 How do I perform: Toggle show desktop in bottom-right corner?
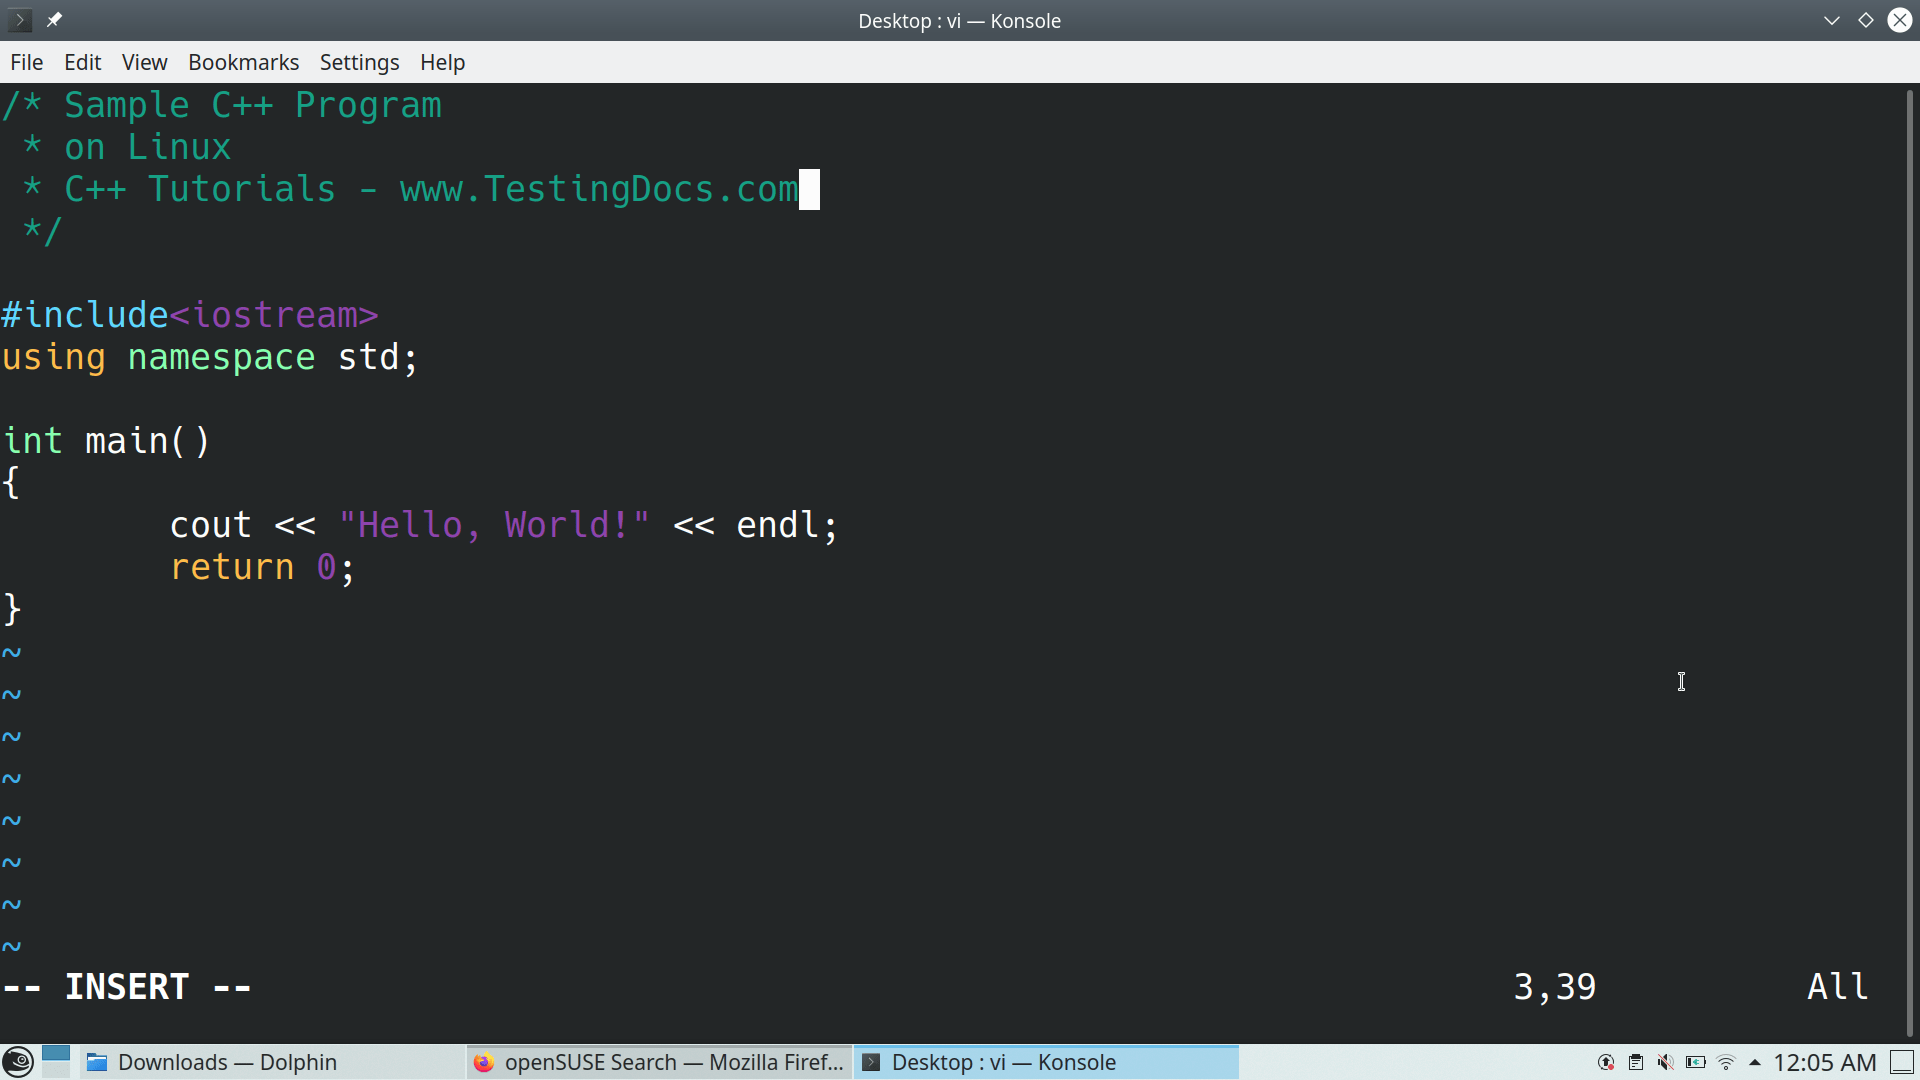click(x=1904, y=1062)
